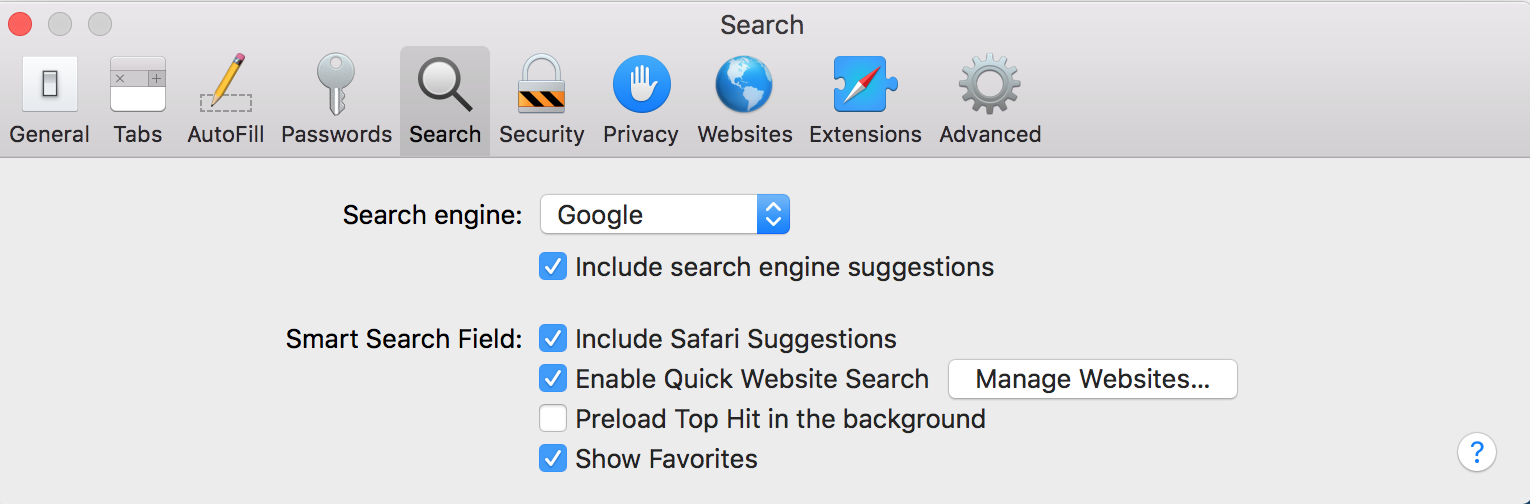
Task: Toggle the Show Favorites checkbox
Action: coord(553,459)
